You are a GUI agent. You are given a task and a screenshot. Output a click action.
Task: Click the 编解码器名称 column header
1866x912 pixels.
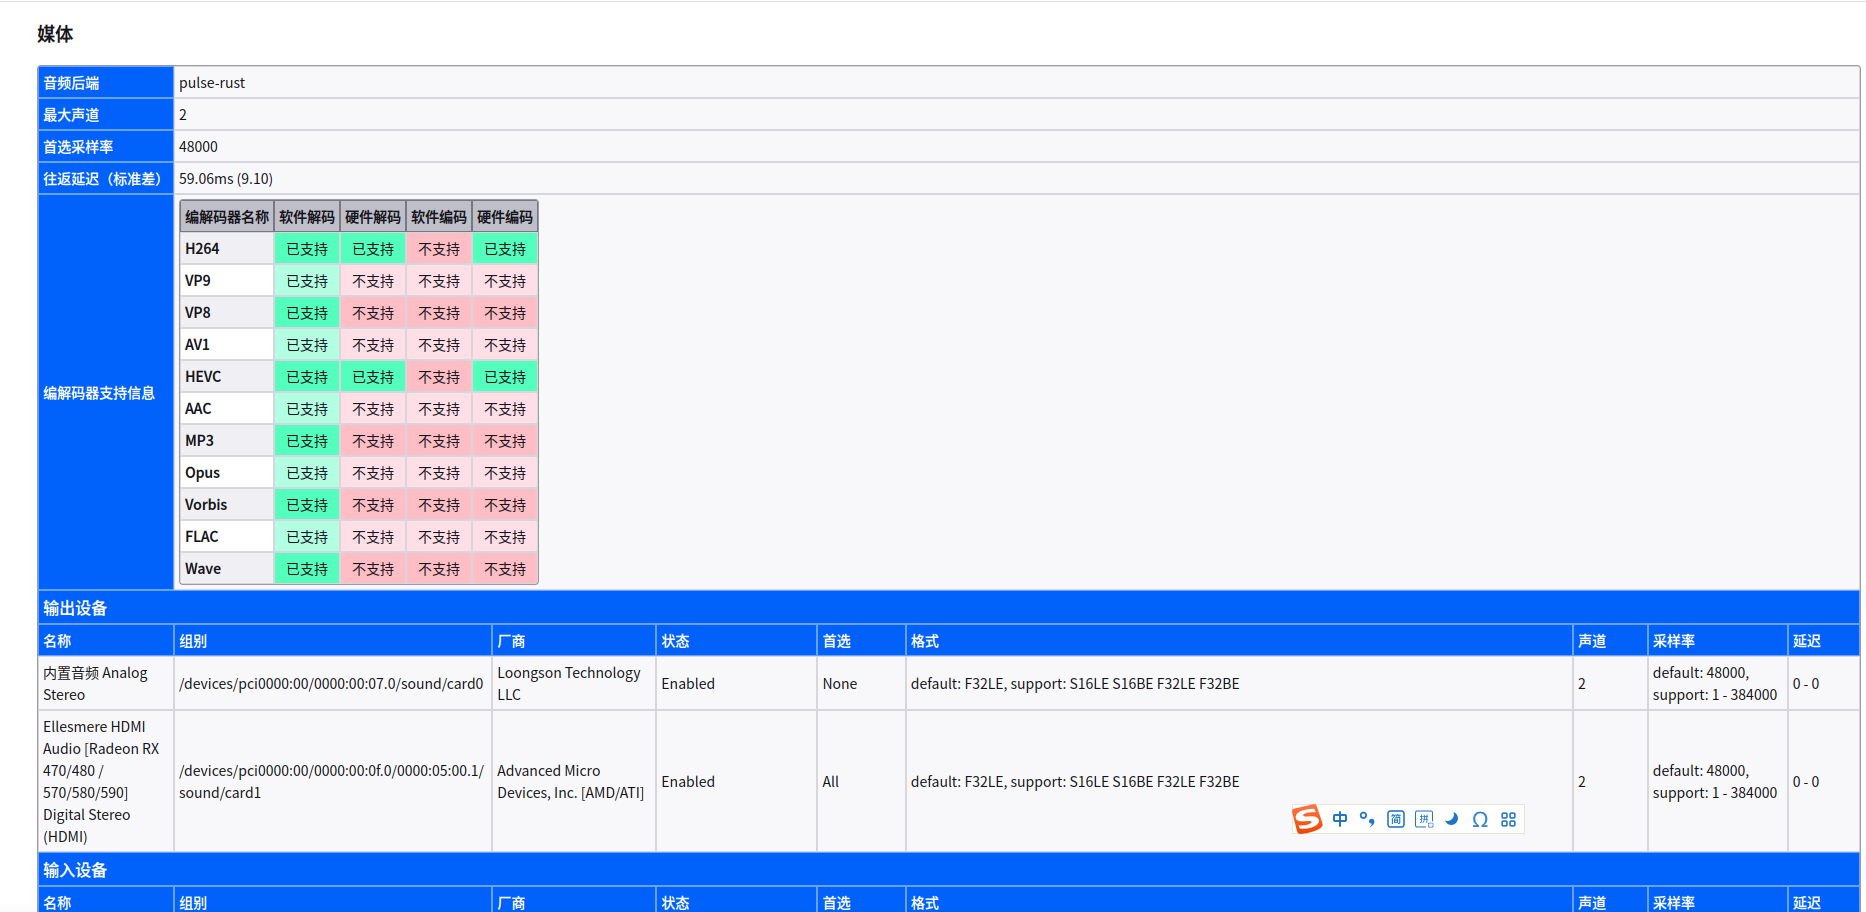tap(227, 217)
